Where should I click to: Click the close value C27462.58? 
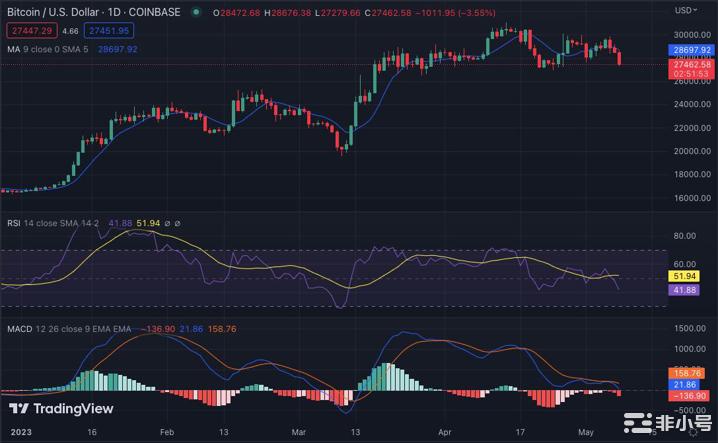[x=388, y=13]
